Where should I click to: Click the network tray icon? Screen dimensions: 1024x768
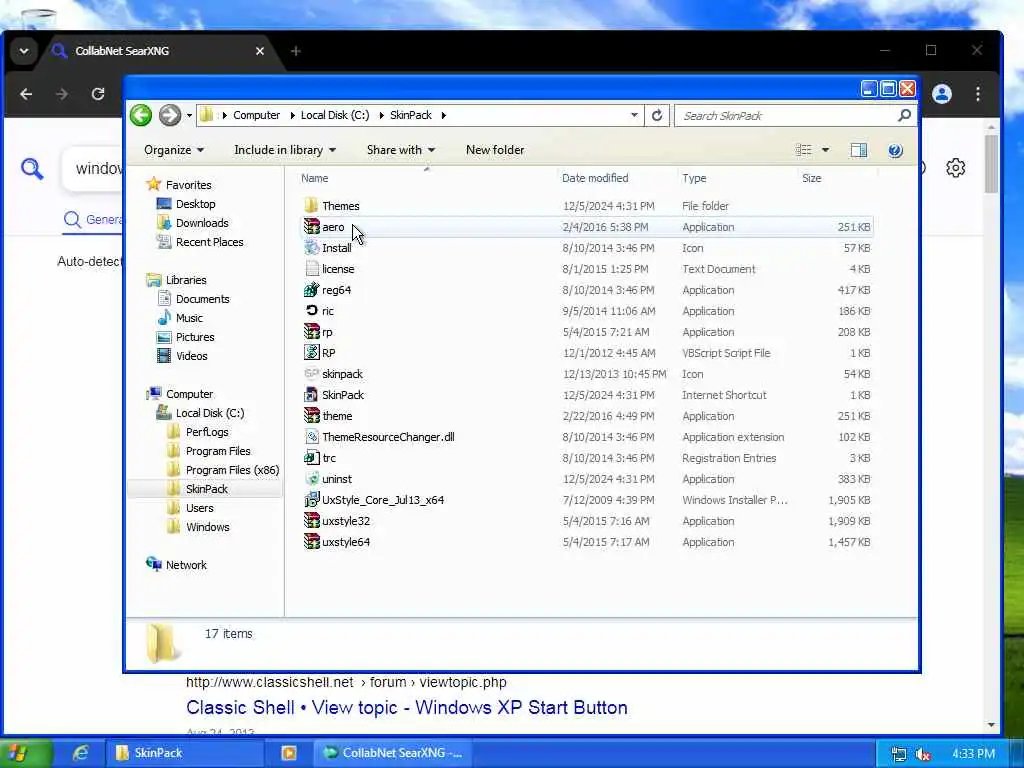[899, 754]
